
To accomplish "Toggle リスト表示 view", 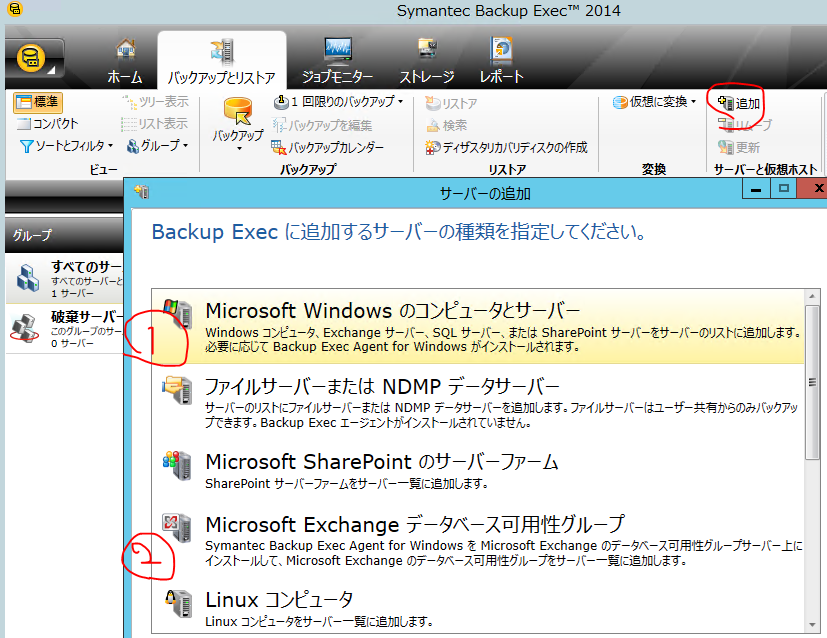I will point(155,124).
